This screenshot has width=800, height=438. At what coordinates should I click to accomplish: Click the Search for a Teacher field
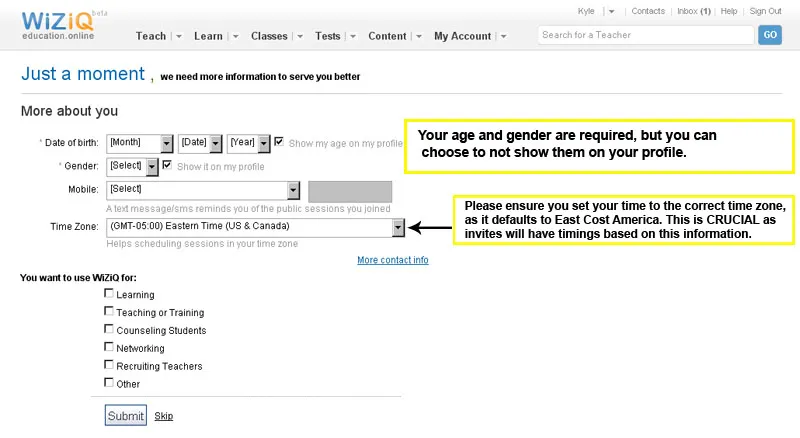pos(645,35)
